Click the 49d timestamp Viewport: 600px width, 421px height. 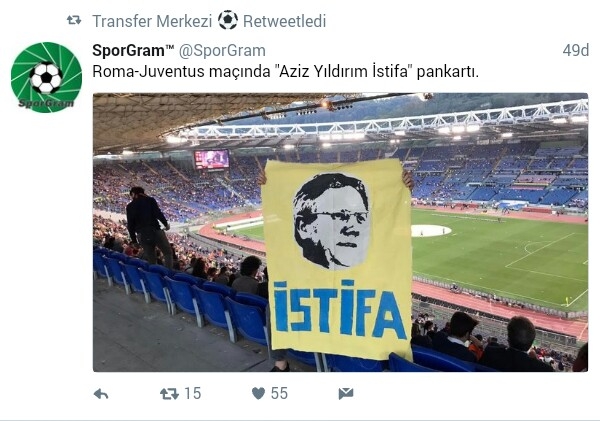(576, 51)
